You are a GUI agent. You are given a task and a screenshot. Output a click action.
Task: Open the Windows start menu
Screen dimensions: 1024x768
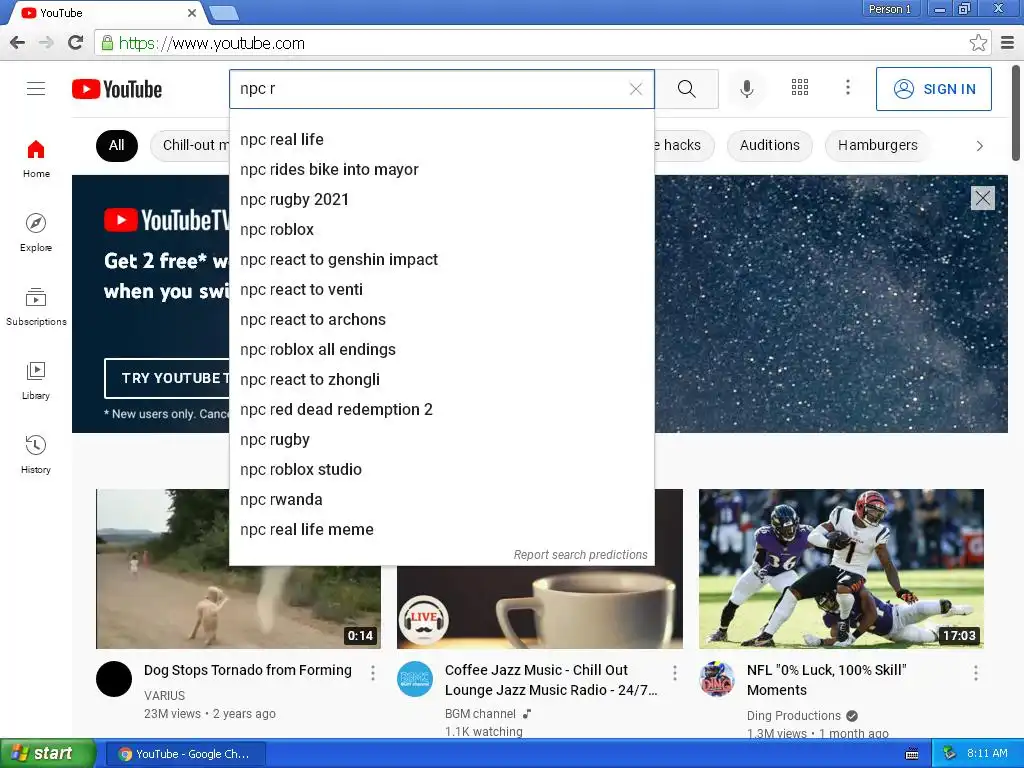[47, 754]
